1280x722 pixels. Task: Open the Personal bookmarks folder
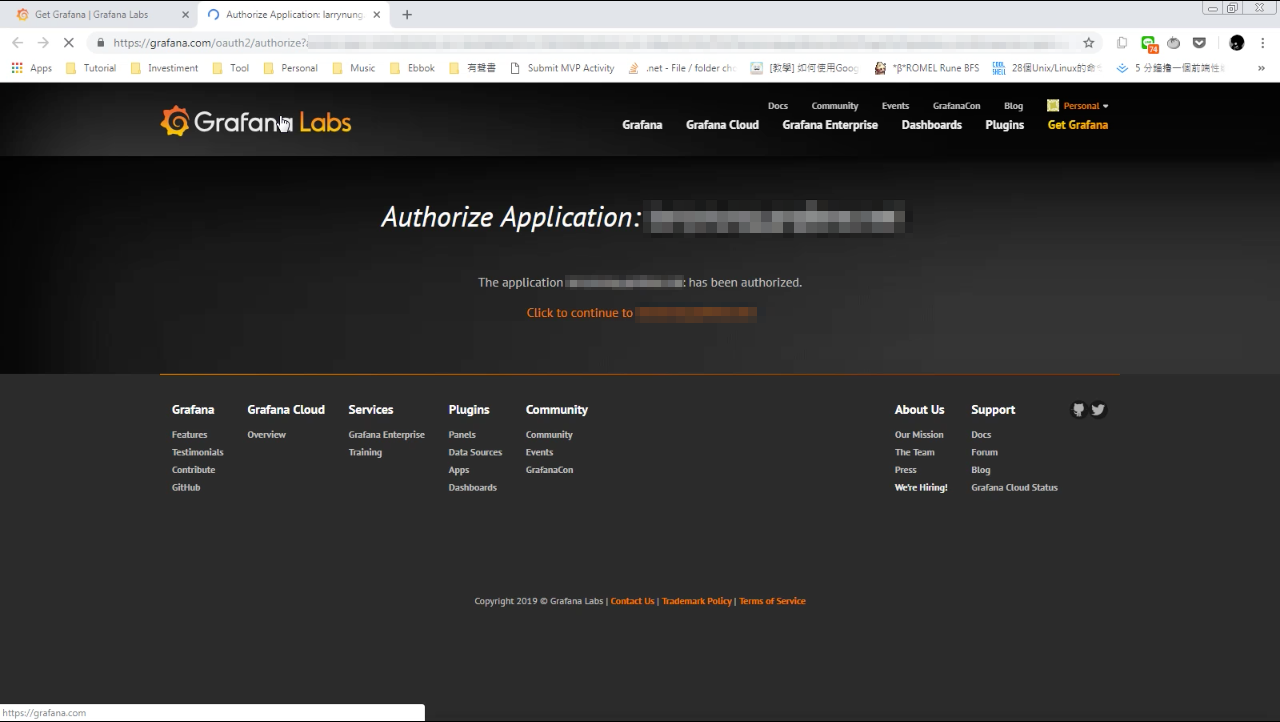coord(290,68)
